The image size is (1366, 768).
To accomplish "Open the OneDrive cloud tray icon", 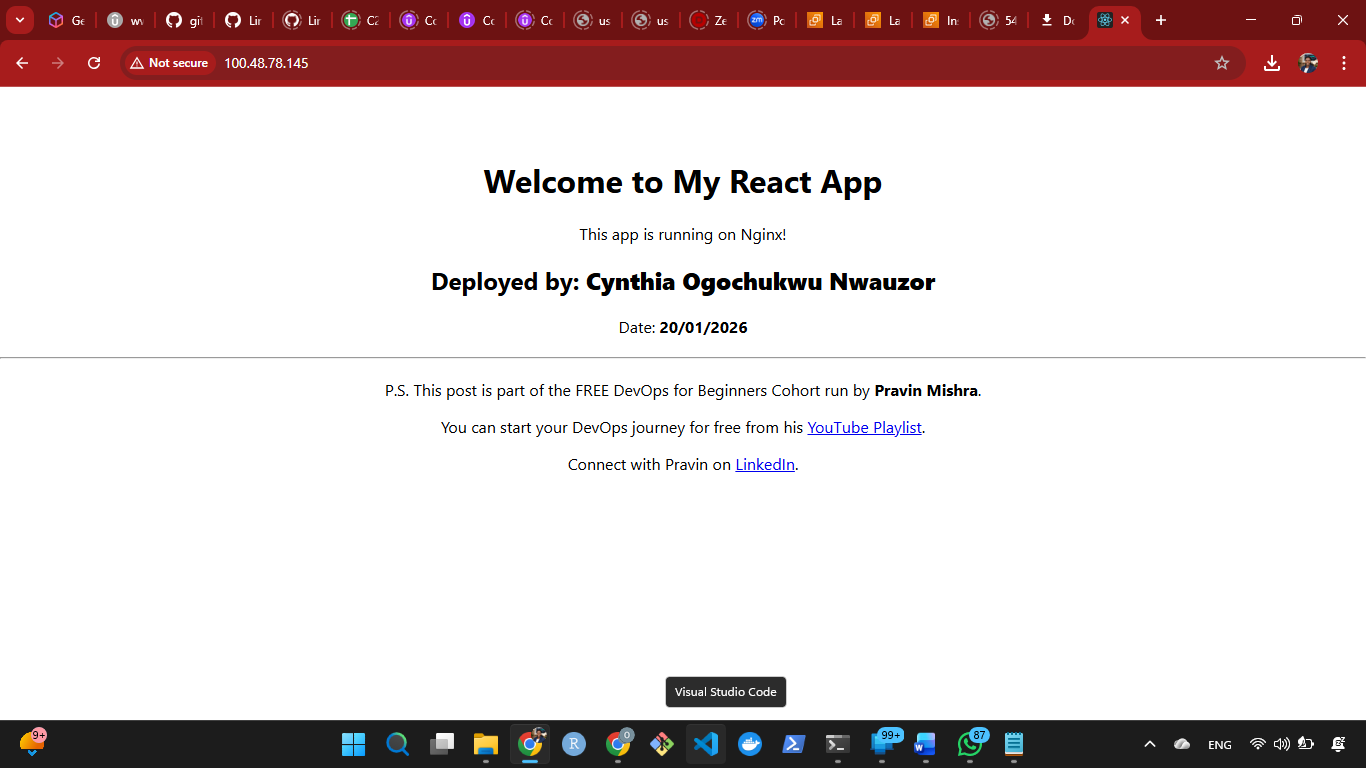I will (1182, 744).
